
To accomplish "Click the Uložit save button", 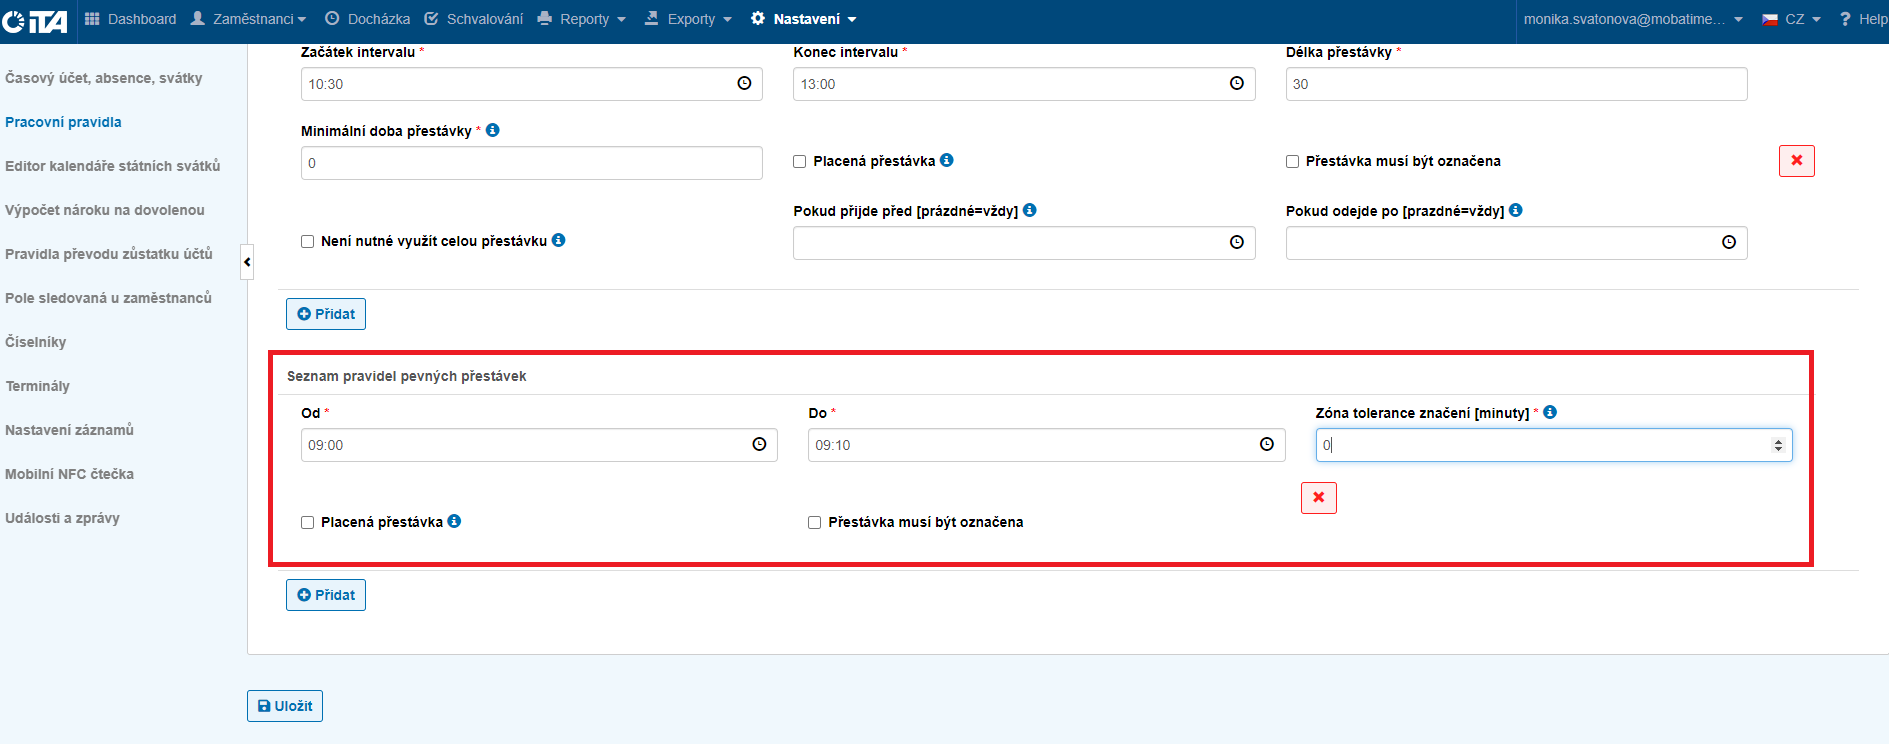I will click(x=285, y=706).
